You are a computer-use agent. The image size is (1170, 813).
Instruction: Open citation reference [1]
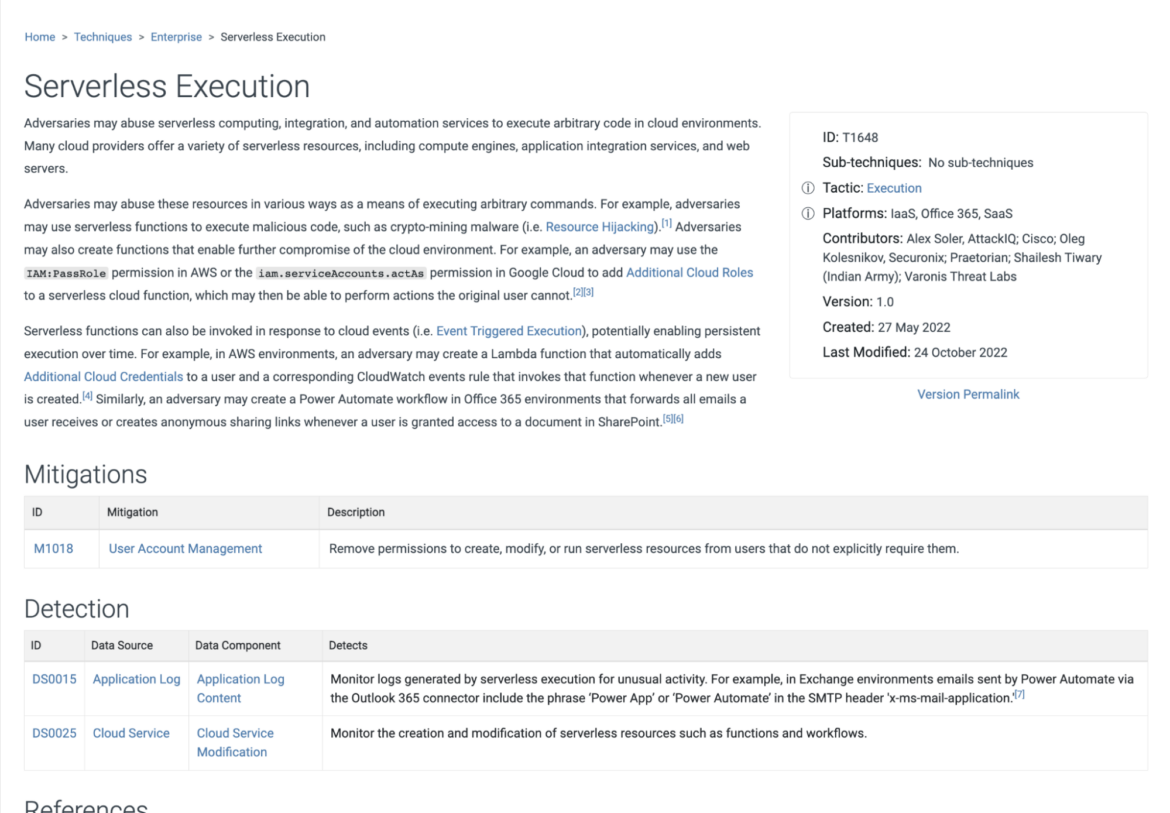[x=667, y=223]
